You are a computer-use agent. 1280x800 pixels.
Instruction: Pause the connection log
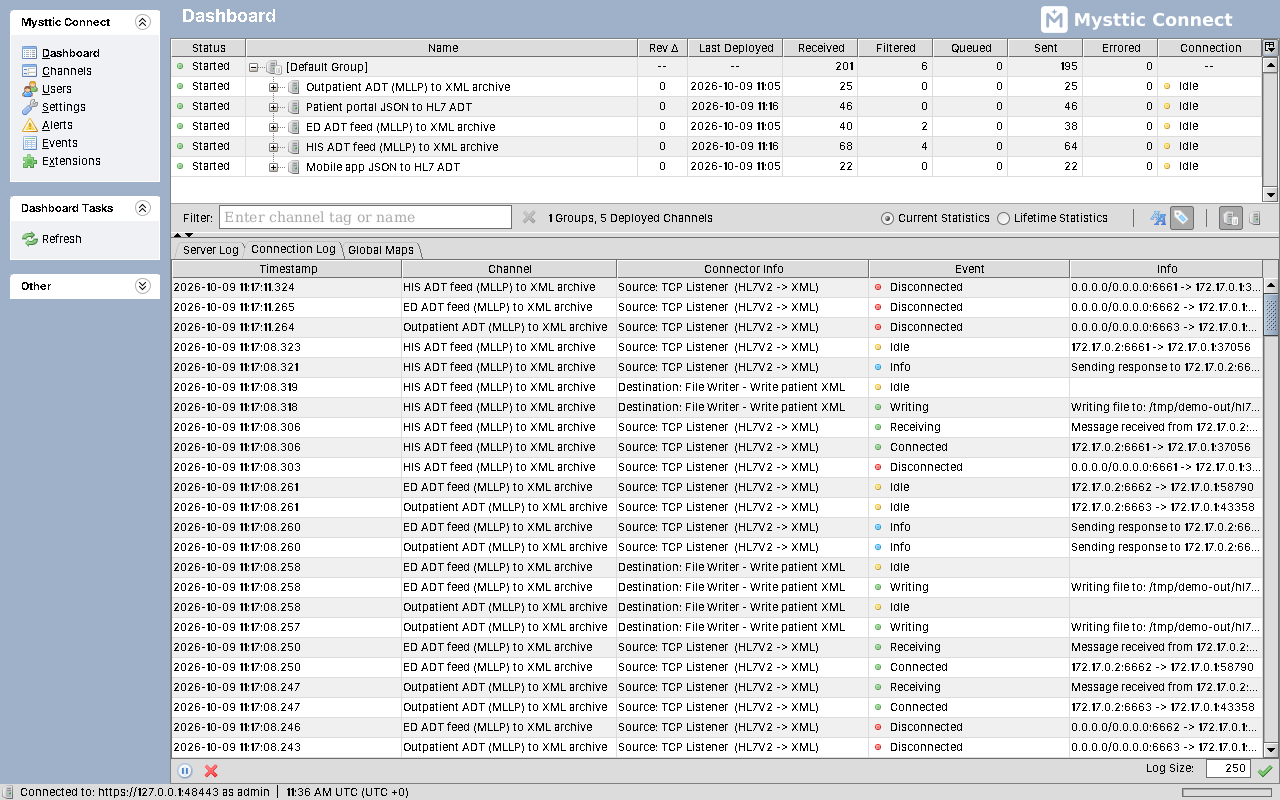(185, 770)
